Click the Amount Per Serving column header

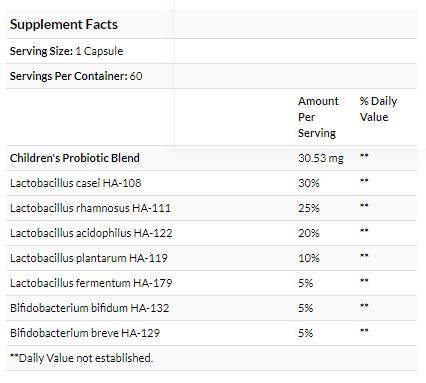click(318, 117)
